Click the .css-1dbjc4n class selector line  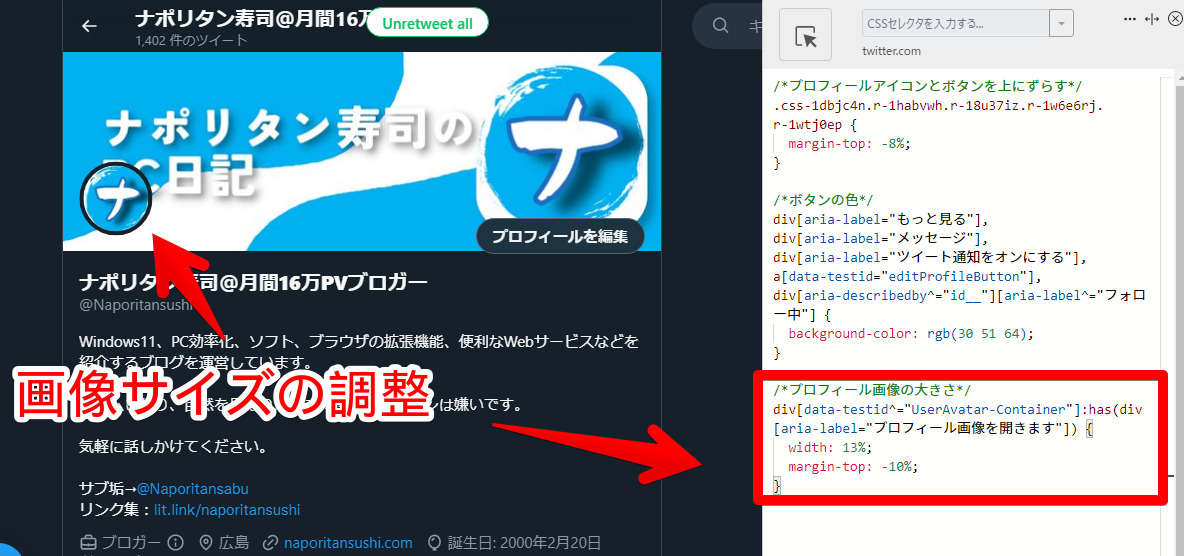tap(938, 104)
